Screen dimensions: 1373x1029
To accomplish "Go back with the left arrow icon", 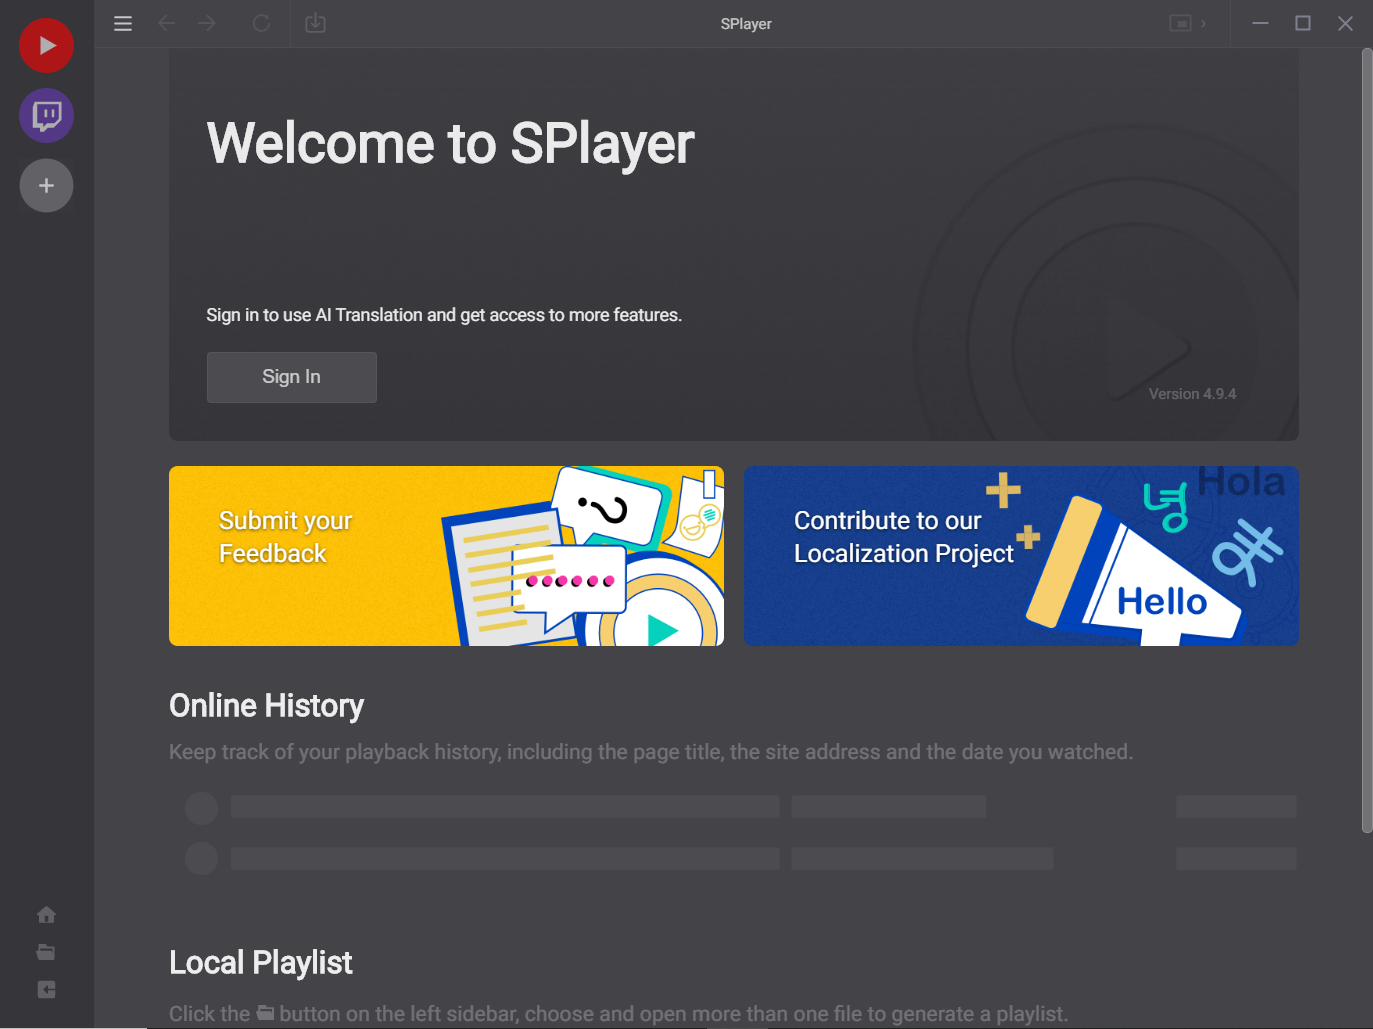I will tap(167, 23).
